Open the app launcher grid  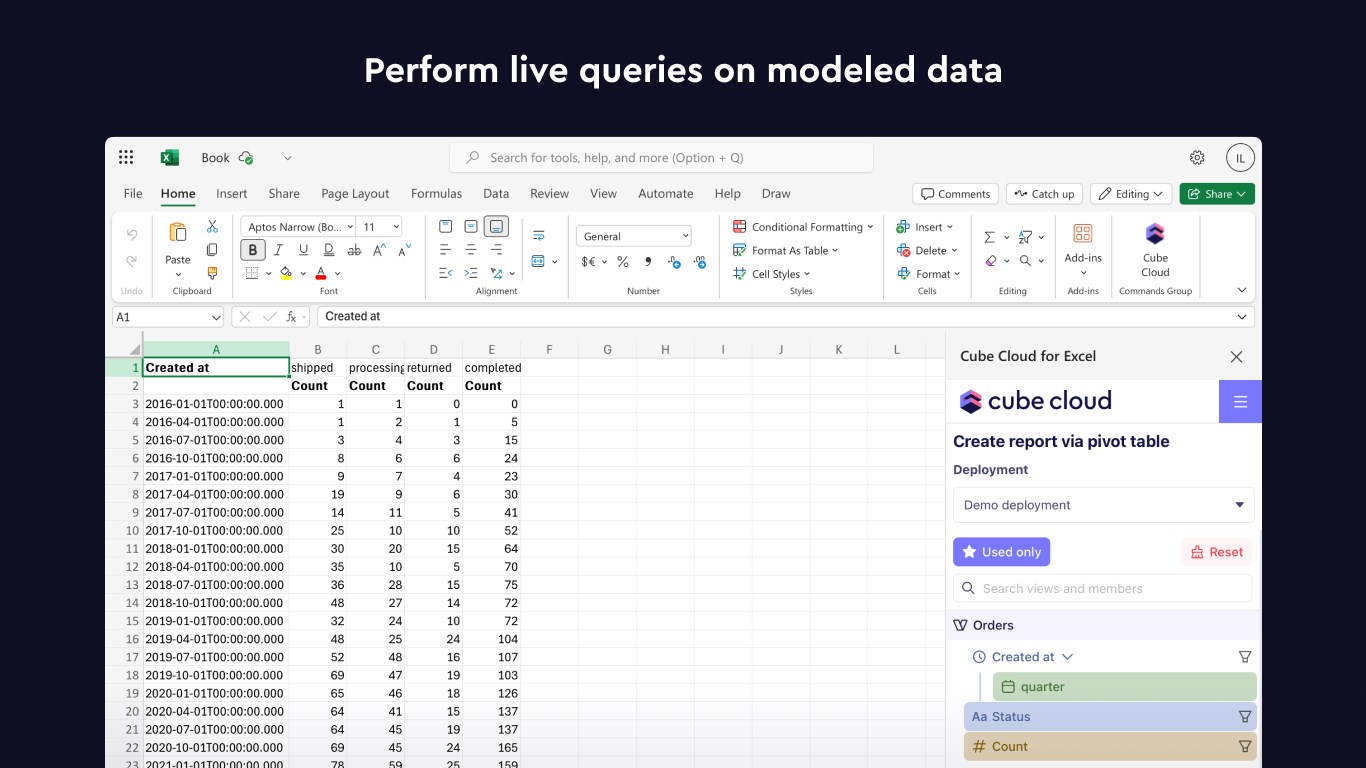click(x=126, y=158)
